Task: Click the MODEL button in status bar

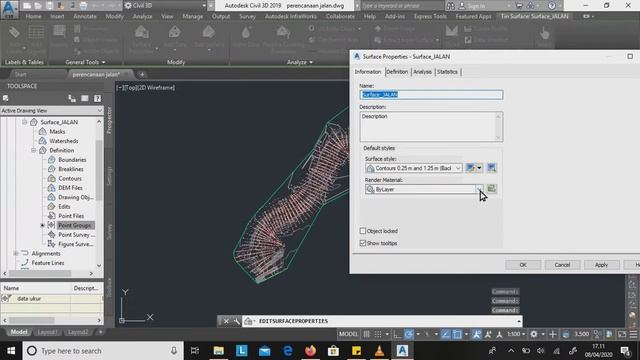Action: (348, 334)
